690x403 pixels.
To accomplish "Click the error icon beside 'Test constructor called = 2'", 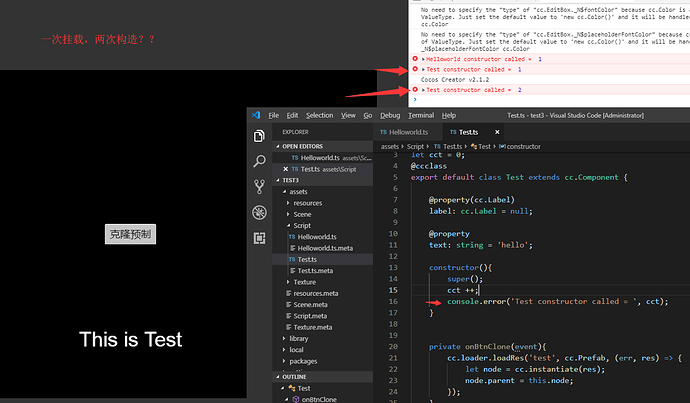I will click(415, 89).
